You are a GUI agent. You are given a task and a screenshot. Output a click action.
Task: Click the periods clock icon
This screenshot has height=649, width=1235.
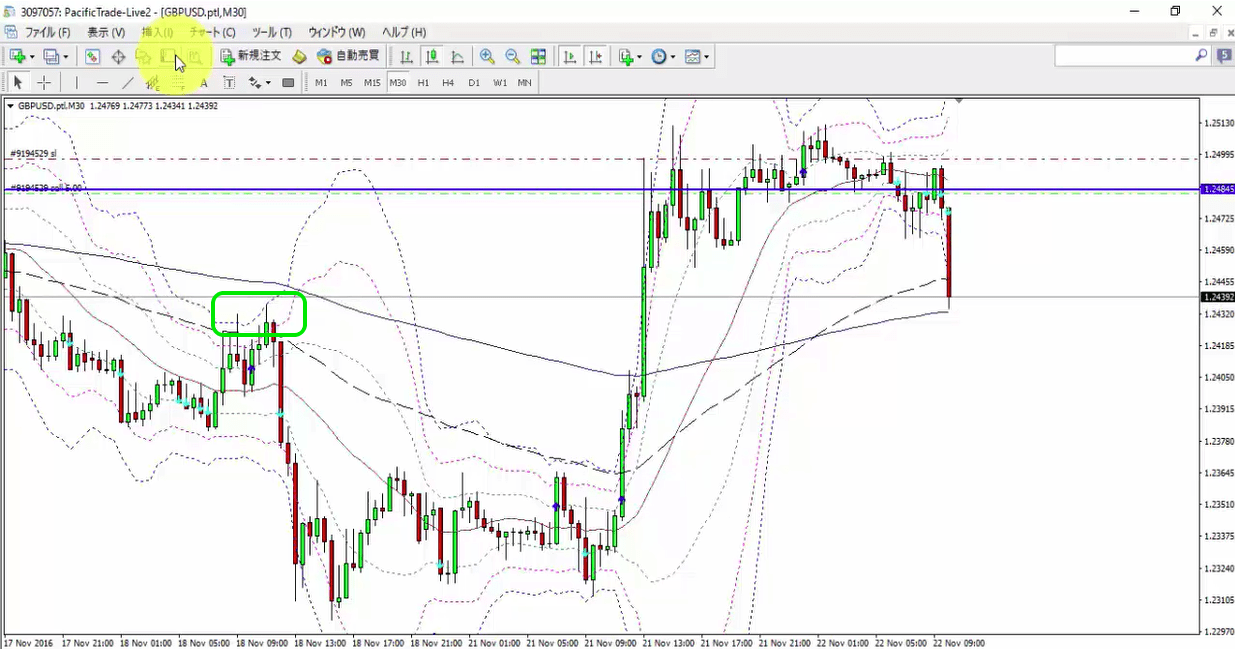659,57
